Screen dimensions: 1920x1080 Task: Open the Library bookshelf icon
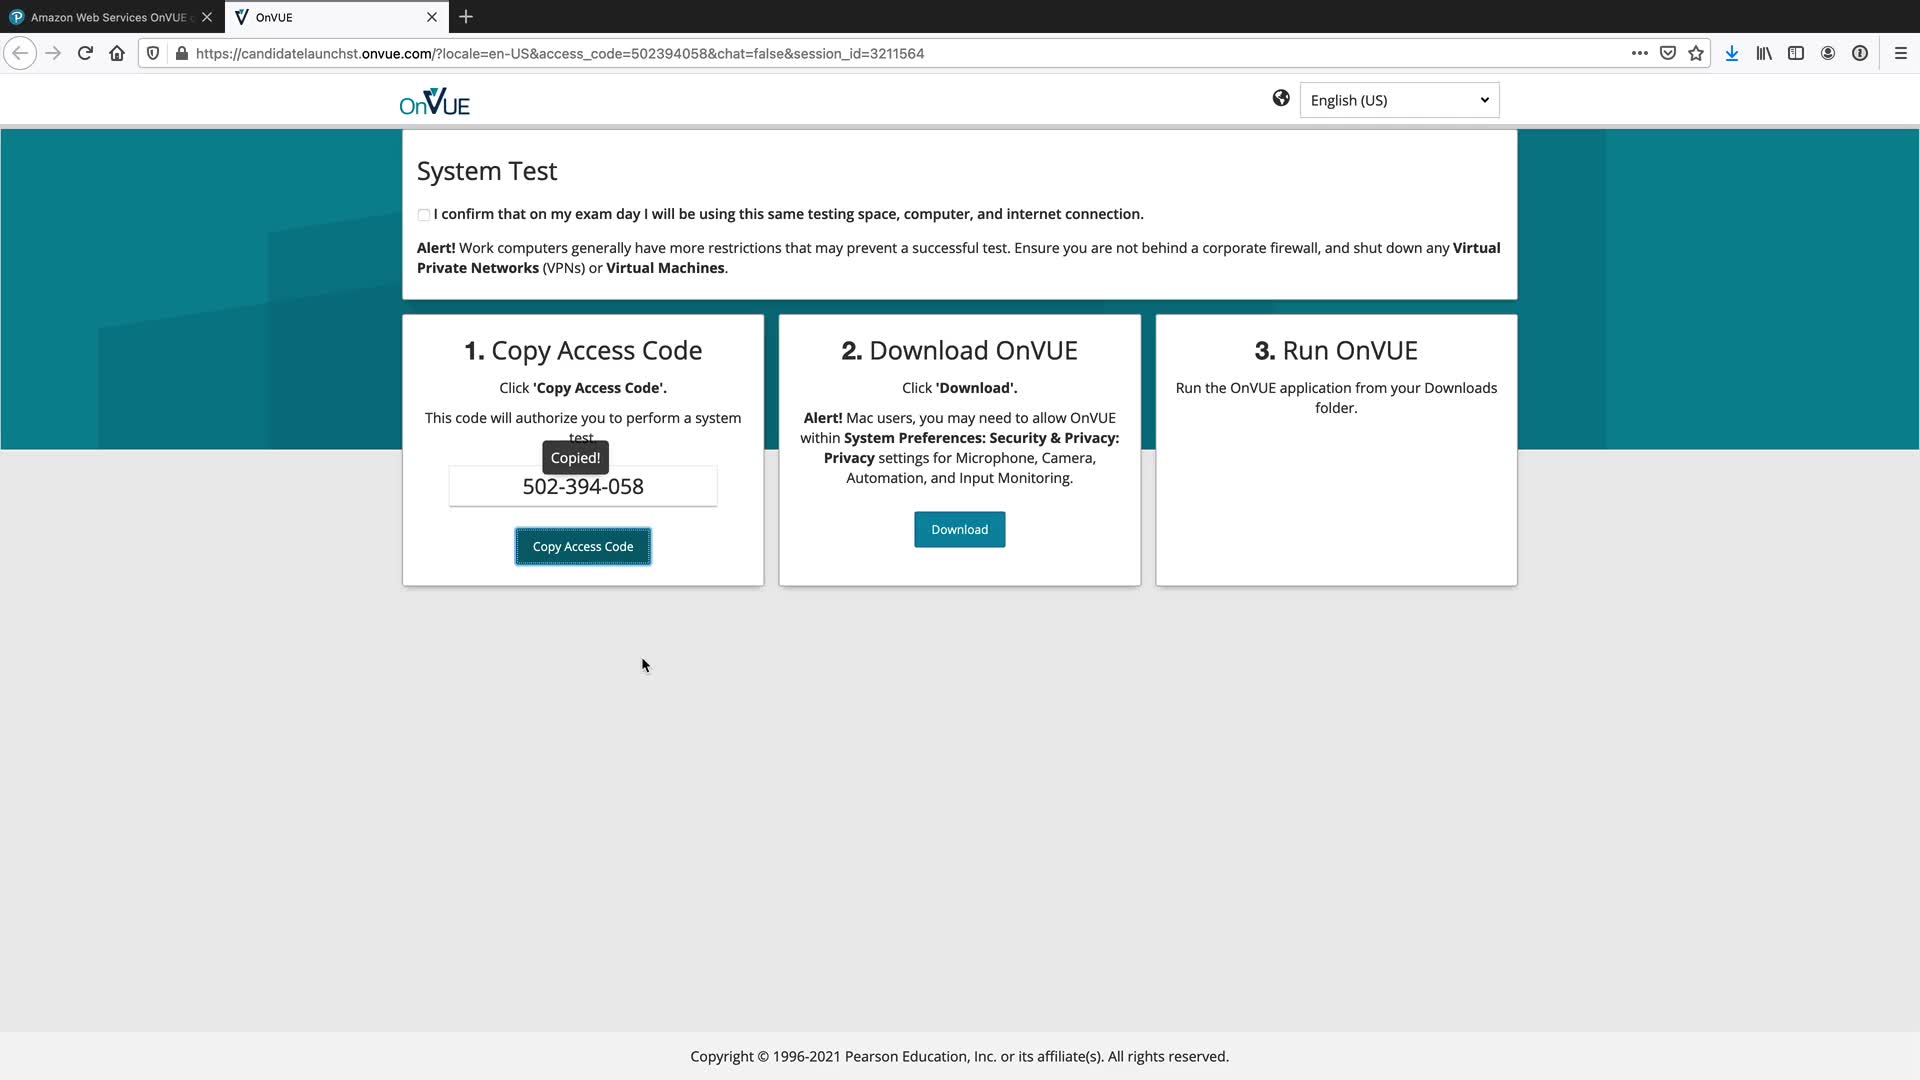point(1764,53)
